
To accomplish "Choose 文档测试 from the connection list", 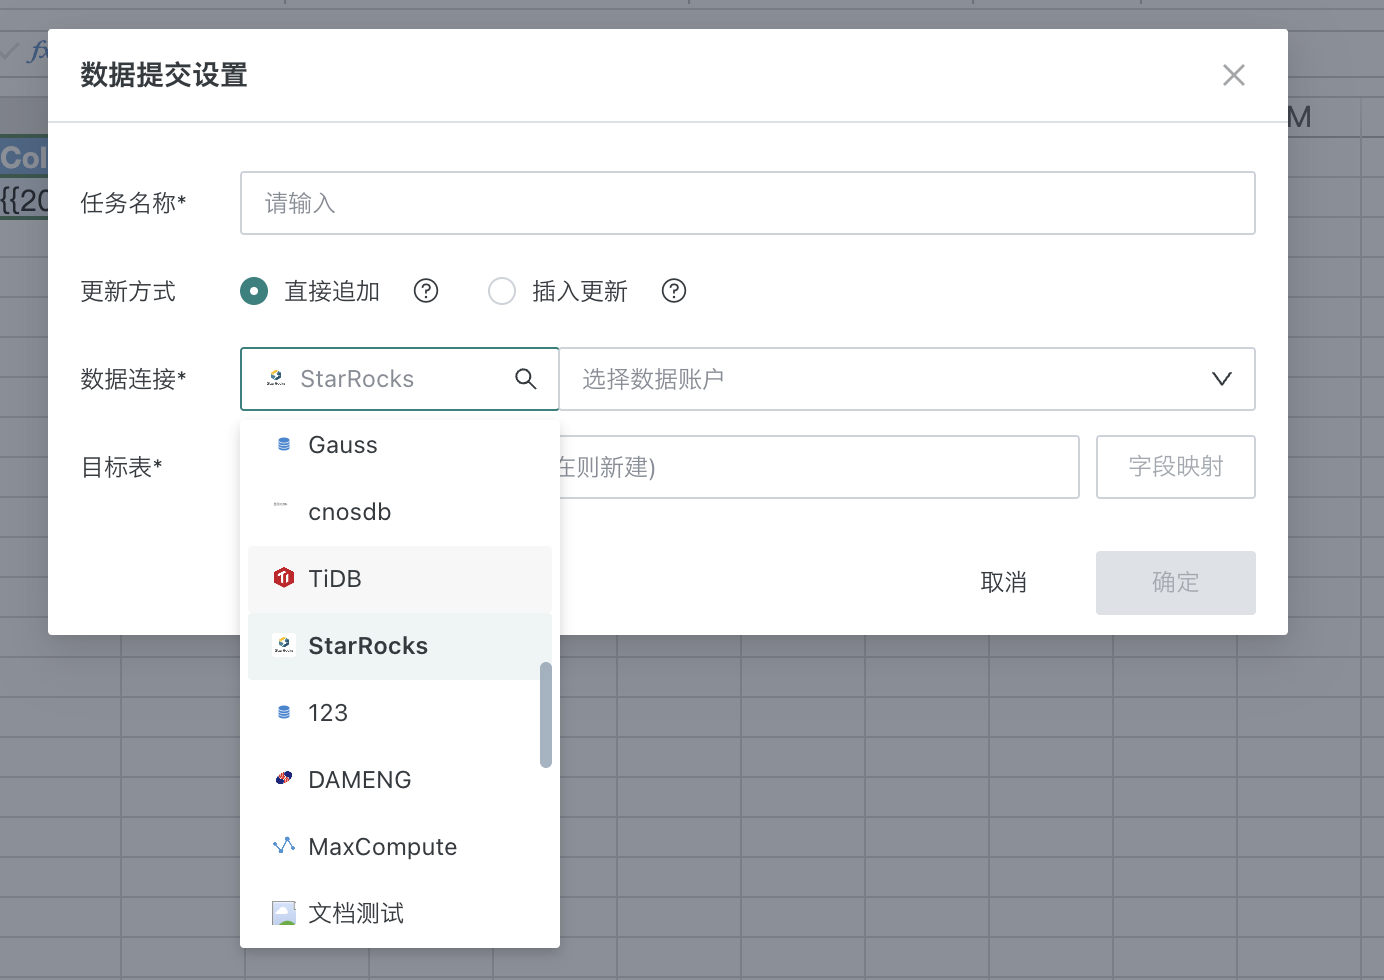I will point(400,914).
